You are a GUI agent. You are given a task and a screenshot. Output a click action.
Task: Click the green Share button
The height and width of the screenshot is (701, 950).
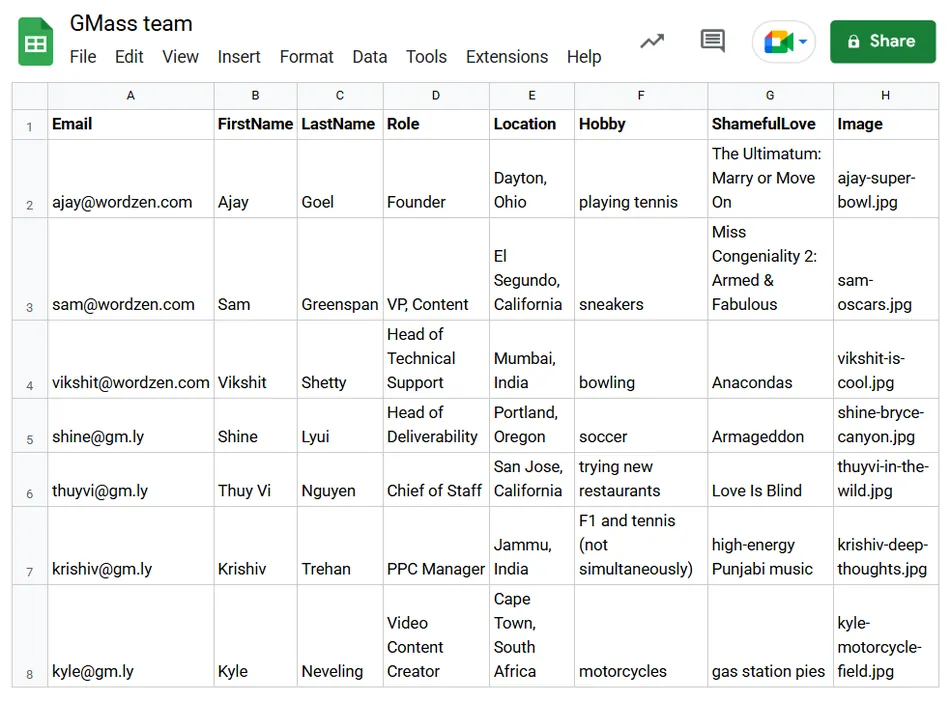[x=883, y=41]
